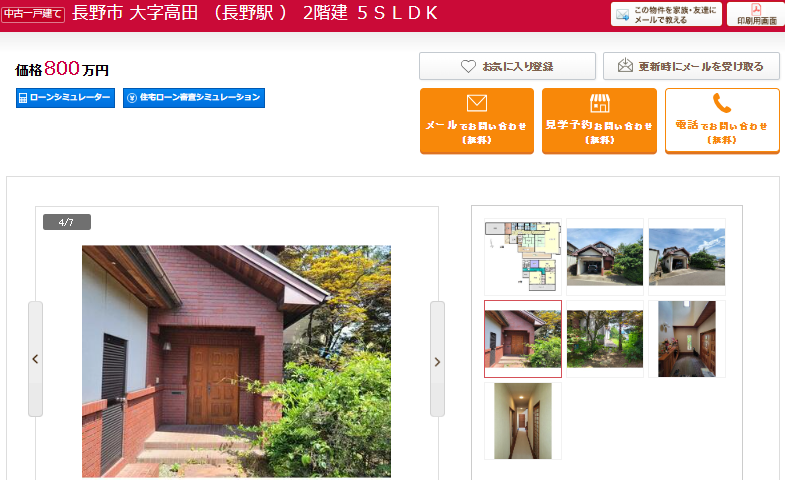The height and width of the screenshot is (480, 785).
Task: Click the envelope icon for mail inquiry
Action: [477, 103]
